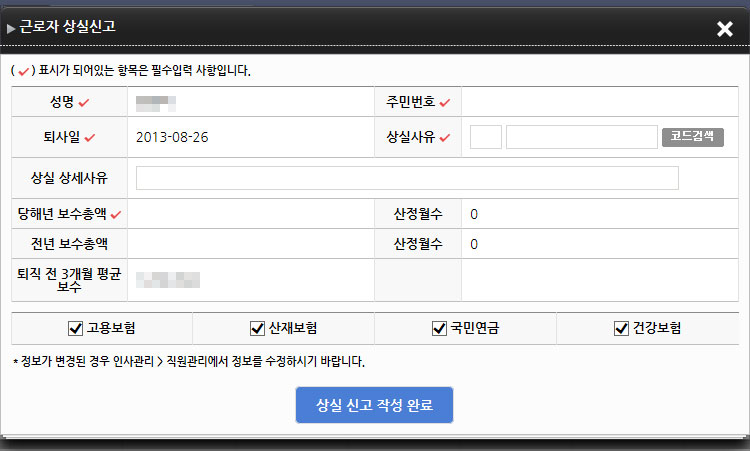The width and height of the screenshot is (750, 451).
Task: Click the 산정월수 value beside 당해년 보수총액
Action: tap(474, 214)
